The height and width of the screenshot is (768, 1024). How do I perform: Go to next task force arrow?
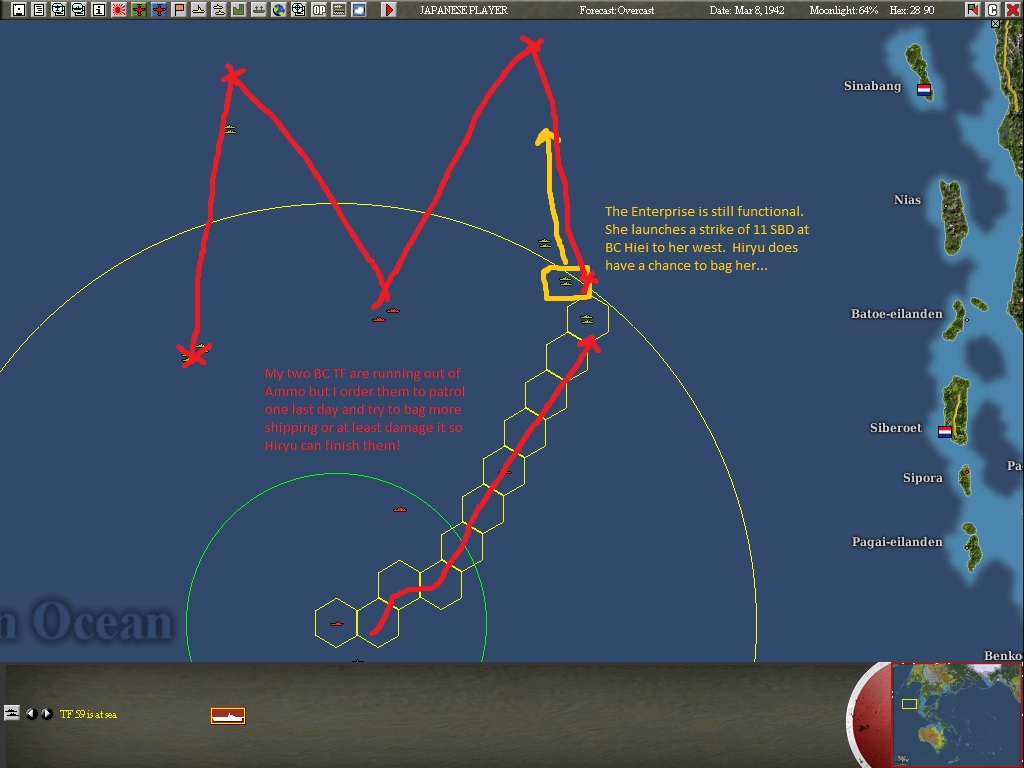(47, 714)
